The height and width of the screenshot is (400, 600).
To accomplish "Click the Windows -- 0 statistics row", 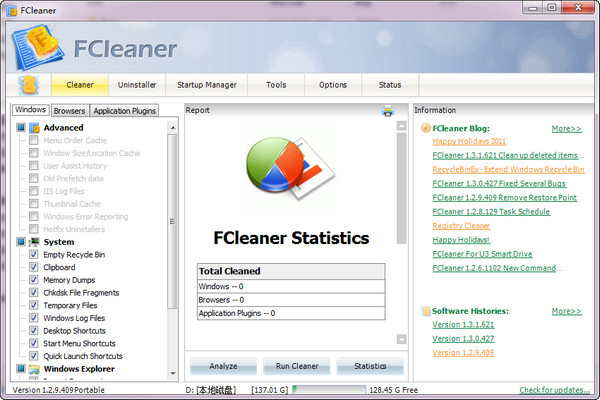I will tap(291, 286).
